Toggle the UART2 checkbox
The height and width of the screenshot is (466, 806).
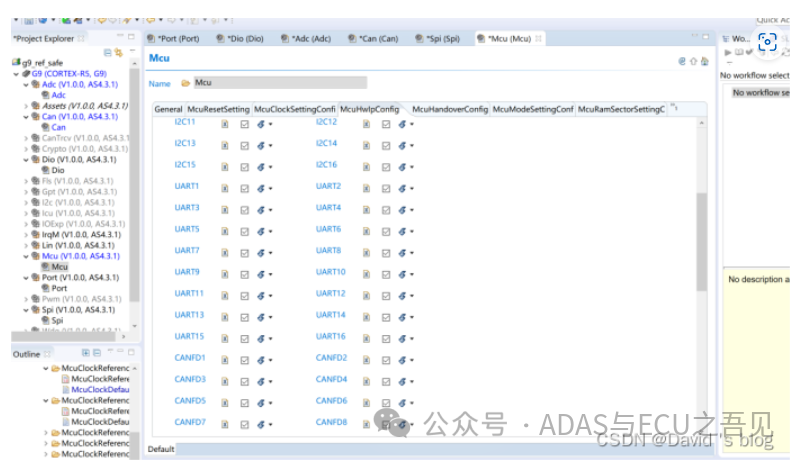386,189
